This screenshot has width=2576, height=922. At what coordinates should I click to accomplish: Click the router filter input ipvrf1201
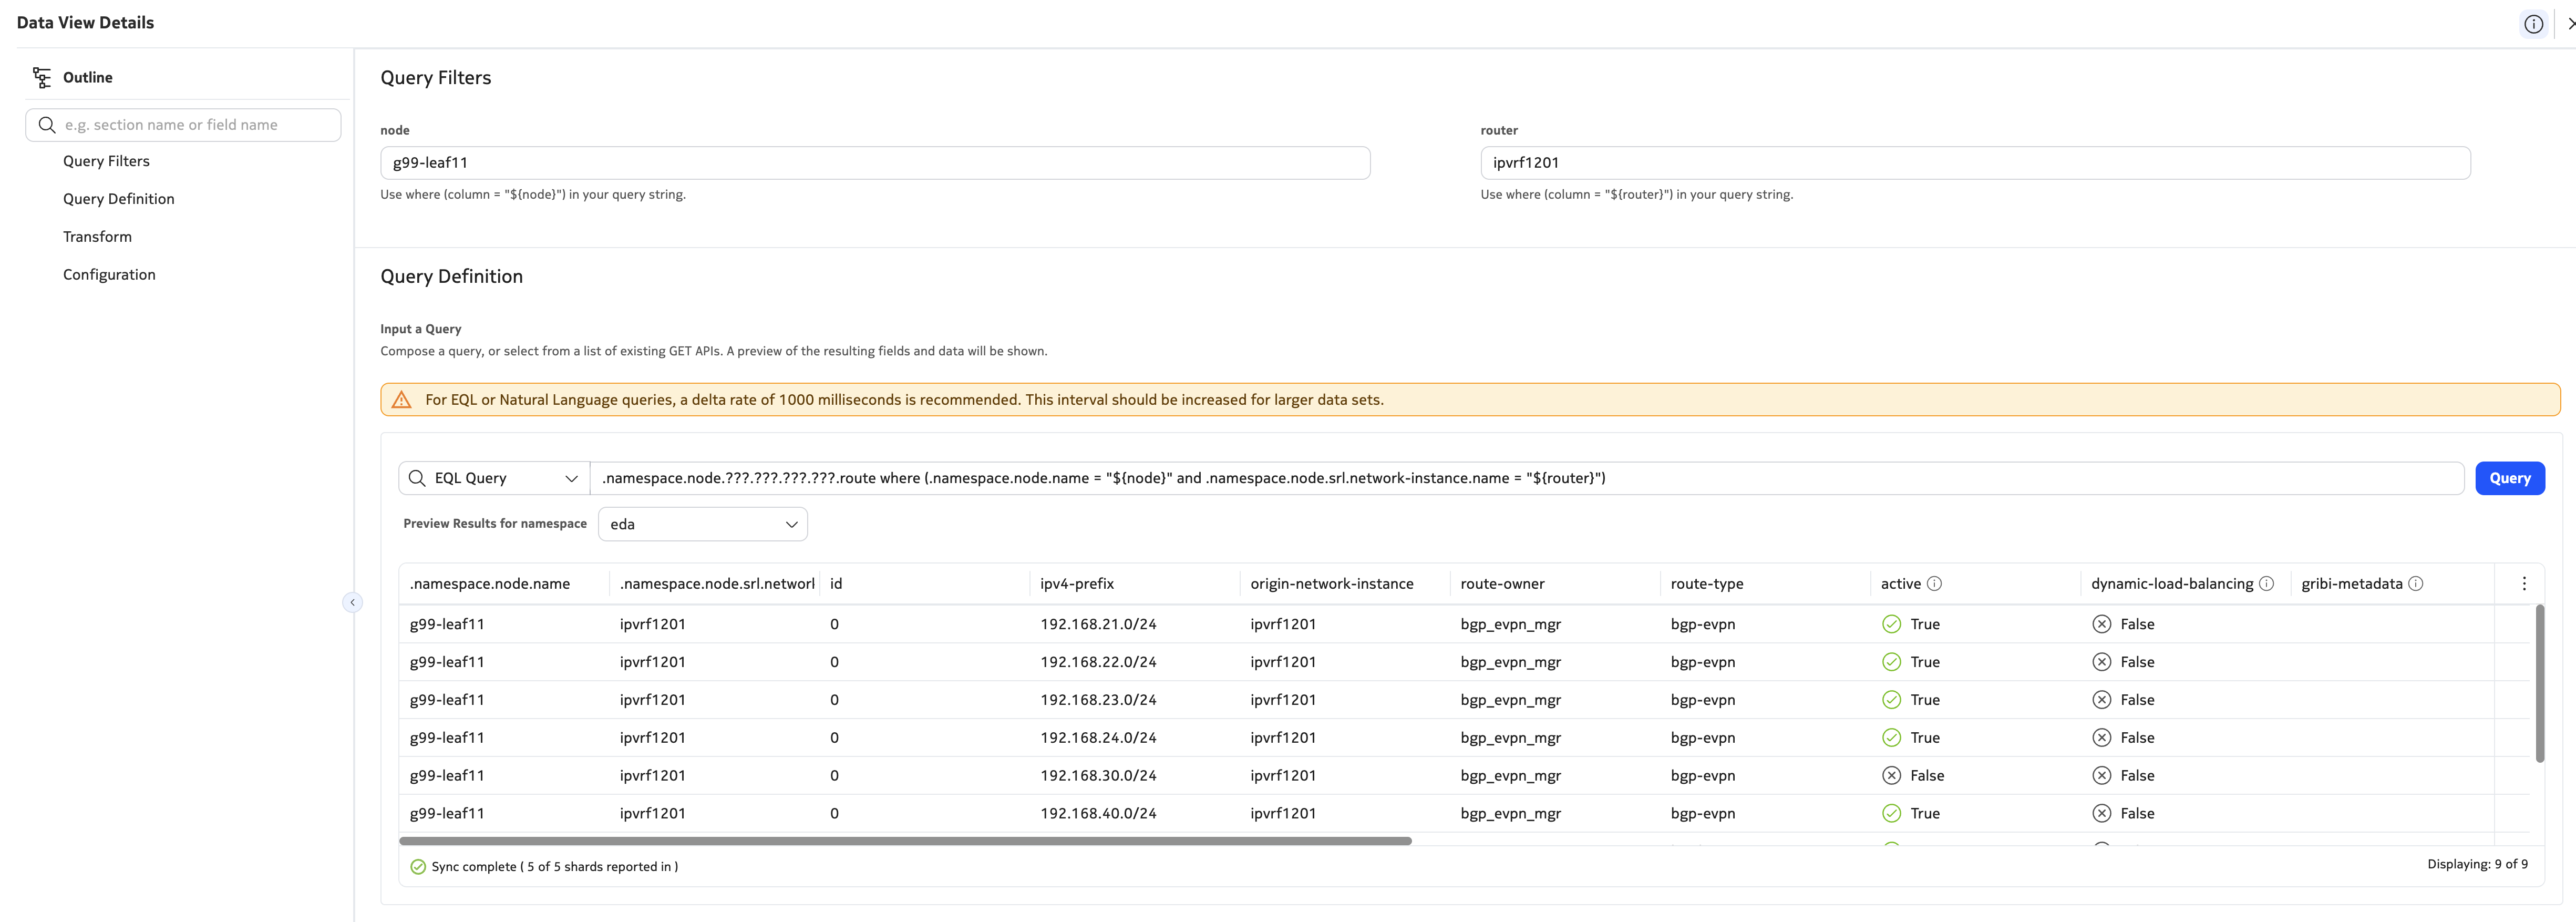[x=1975, y=163]
